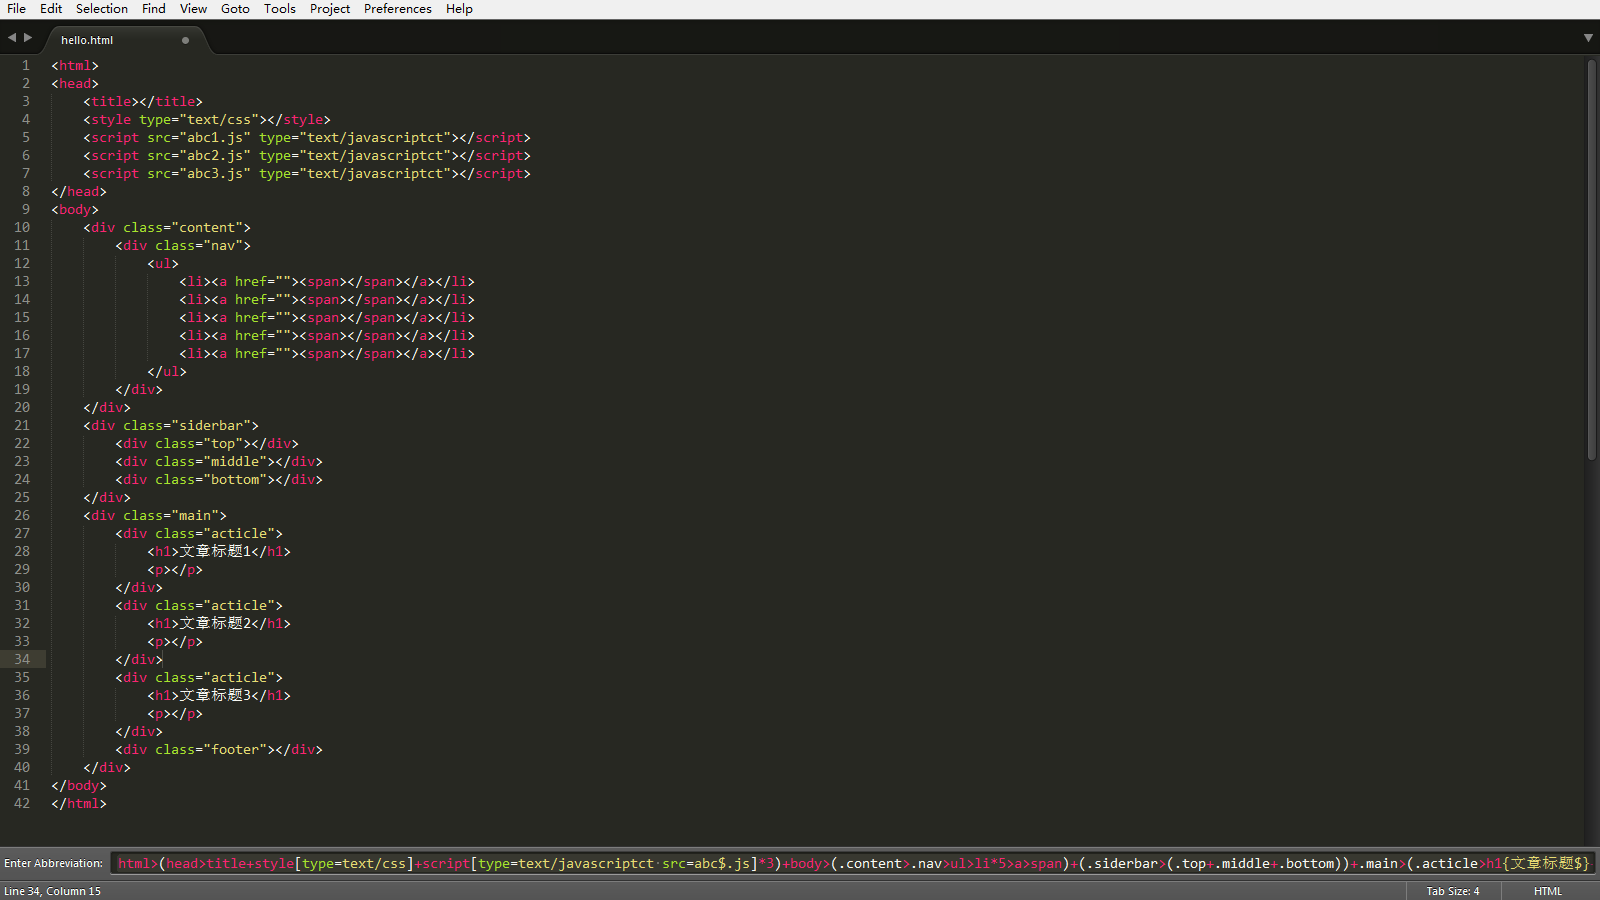Viewport: 1600px width, 900px height.
Task: Click the div class="middle" line
Action: 219,461
